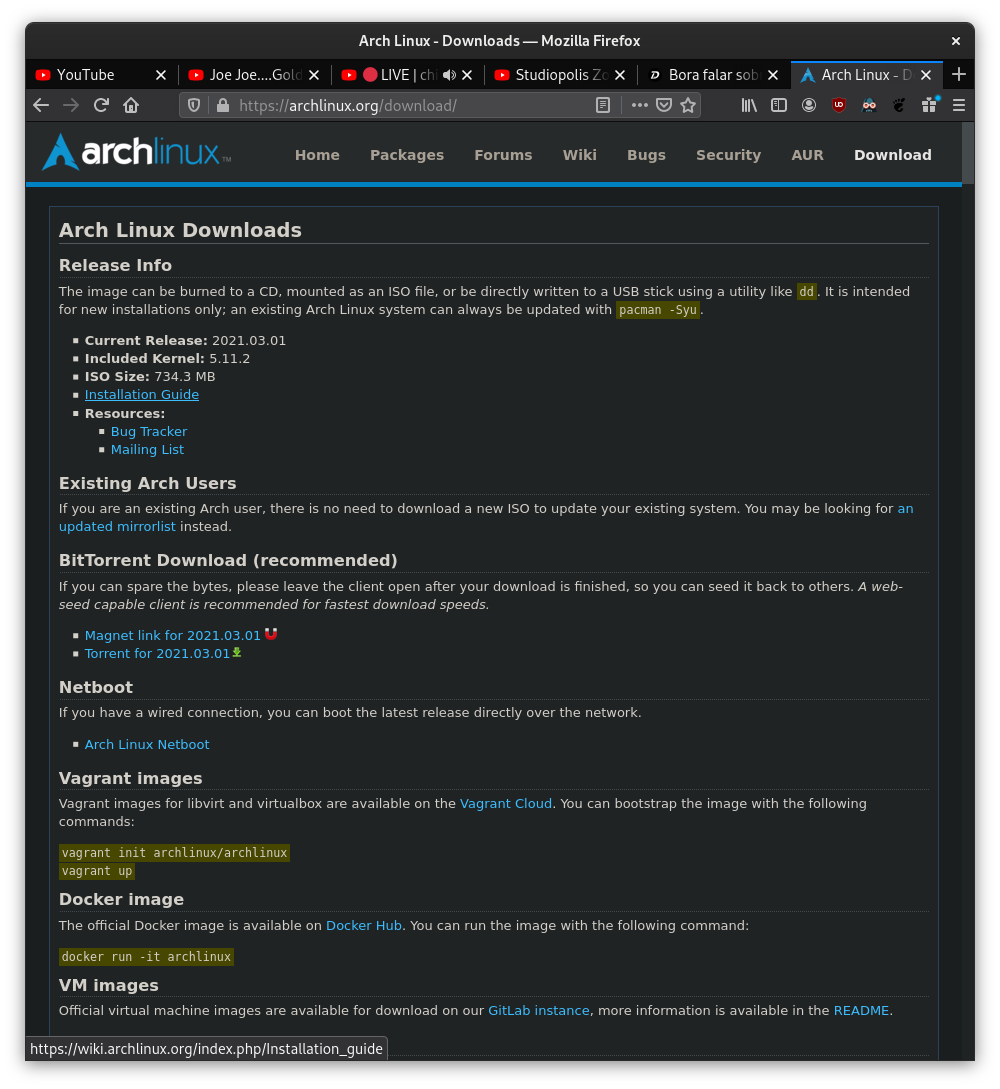Viewport: 1000px width, 1089px height.
Task: Save page to Pocket
Action: pos(664,106)
